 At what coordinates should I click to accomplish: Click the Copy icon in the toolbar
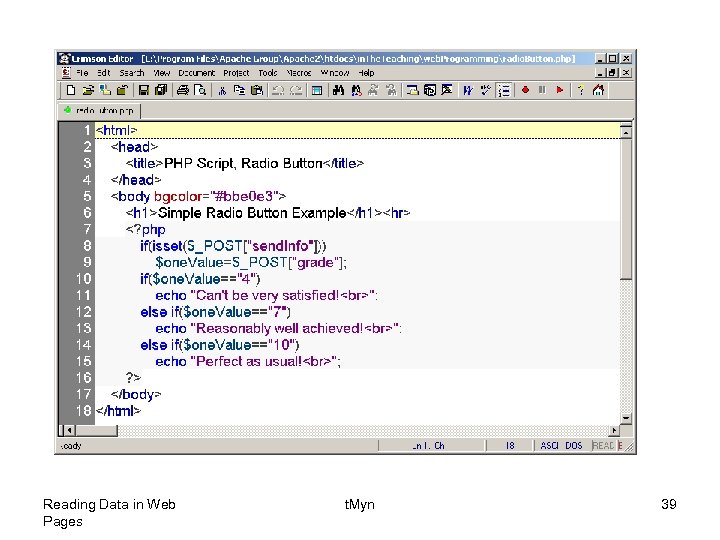(x=239, y=90)
